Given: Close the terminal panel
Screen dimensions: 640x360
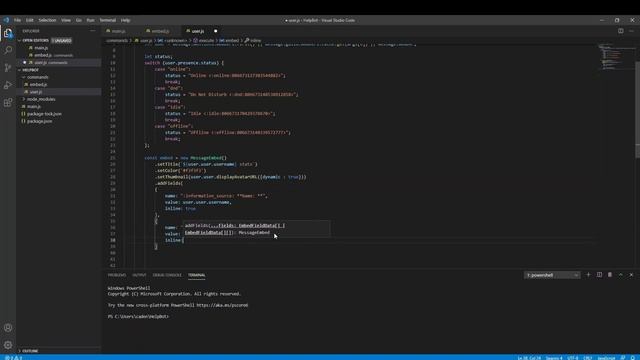Looking at the screenshot, I should (x=631, y=275).
